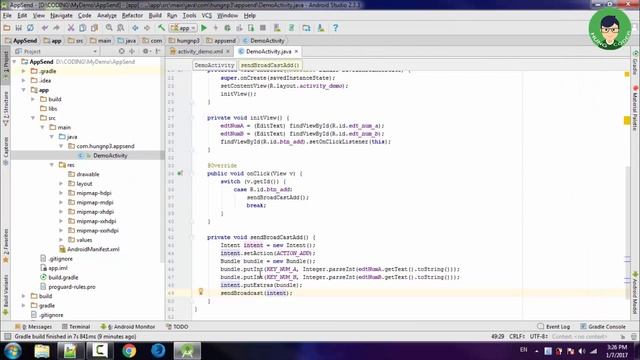The width and height of the screenshot is (640, 360).
Task: Open the app run configuration dropdown
Action: (x=184, y=28)
